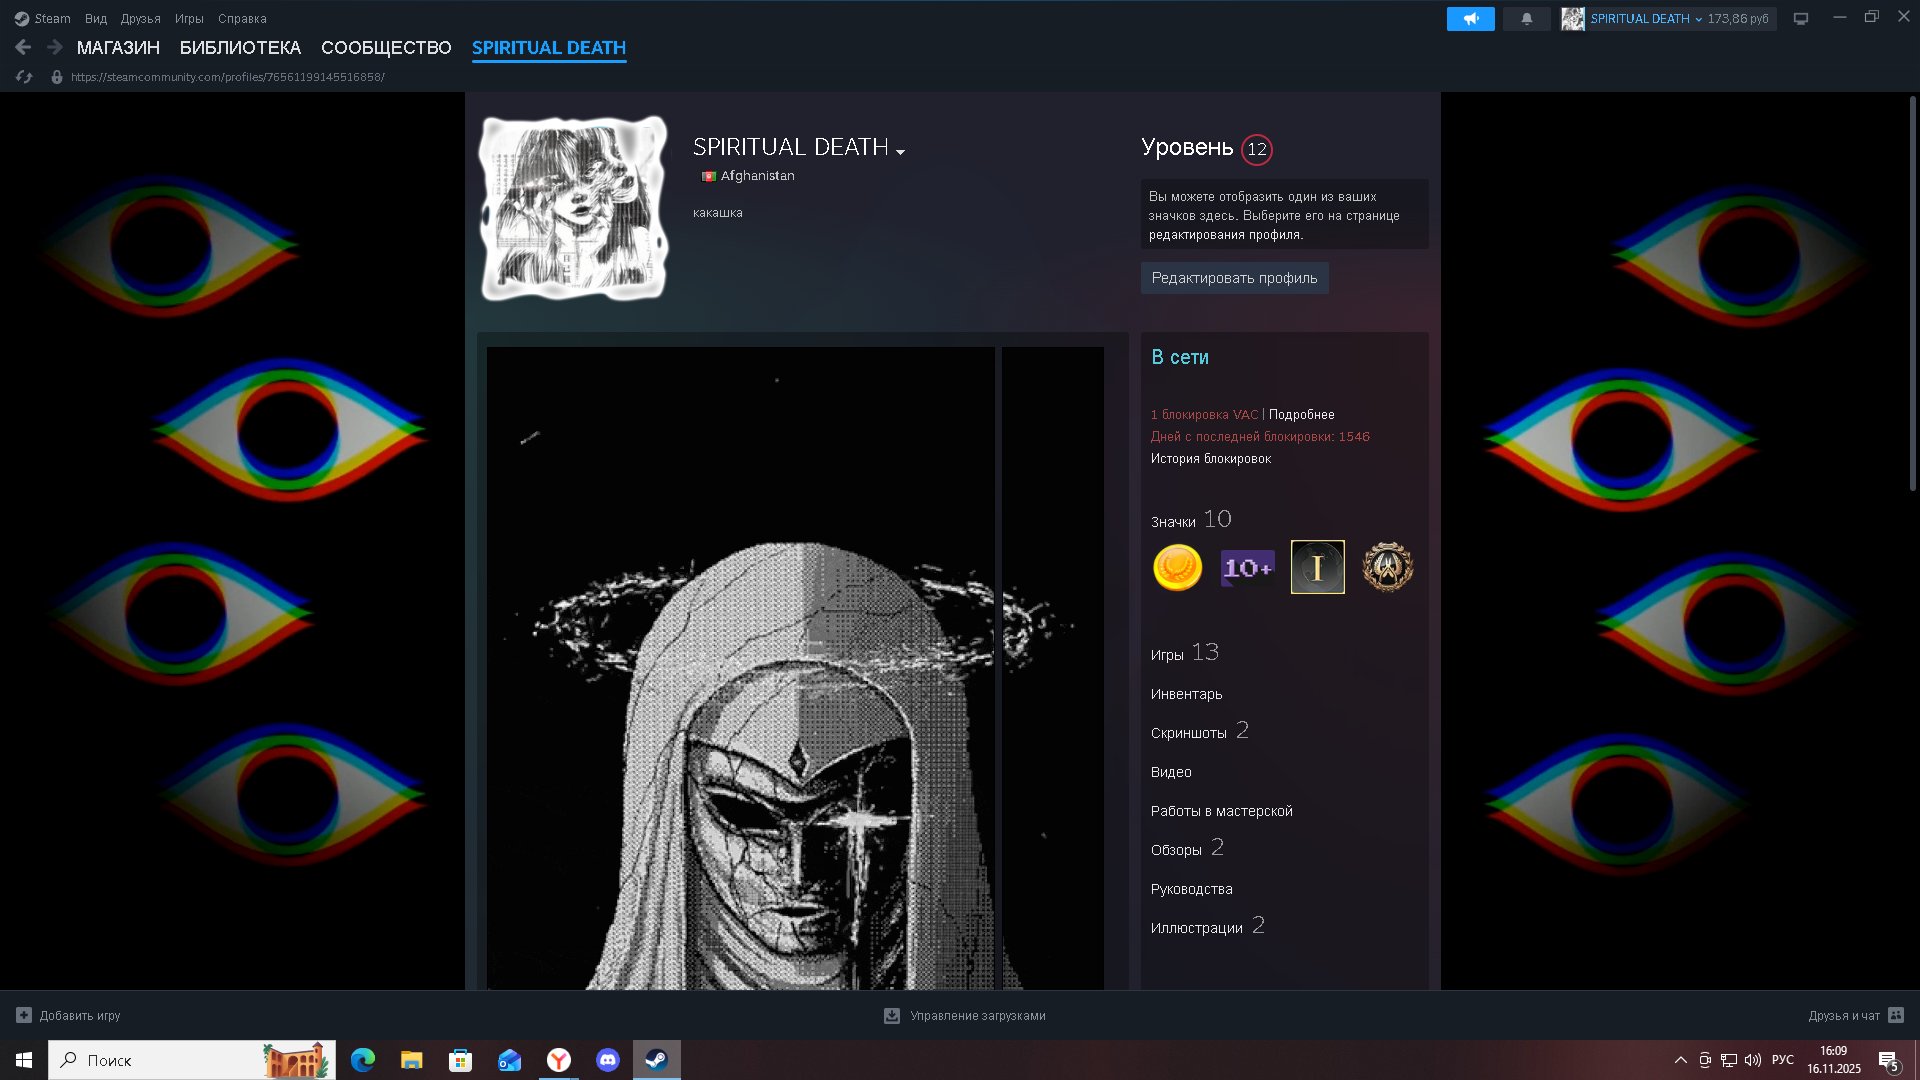Open the gold coin badge
The height and width of the screenshot is (1080, 1920).
click(1177, 567)
